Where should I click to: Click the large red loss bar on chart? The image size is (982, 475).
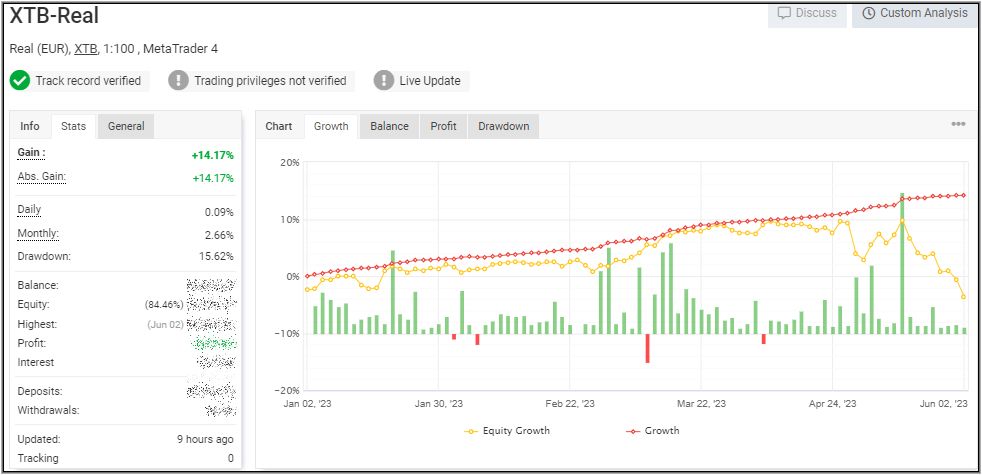point(647,348)
